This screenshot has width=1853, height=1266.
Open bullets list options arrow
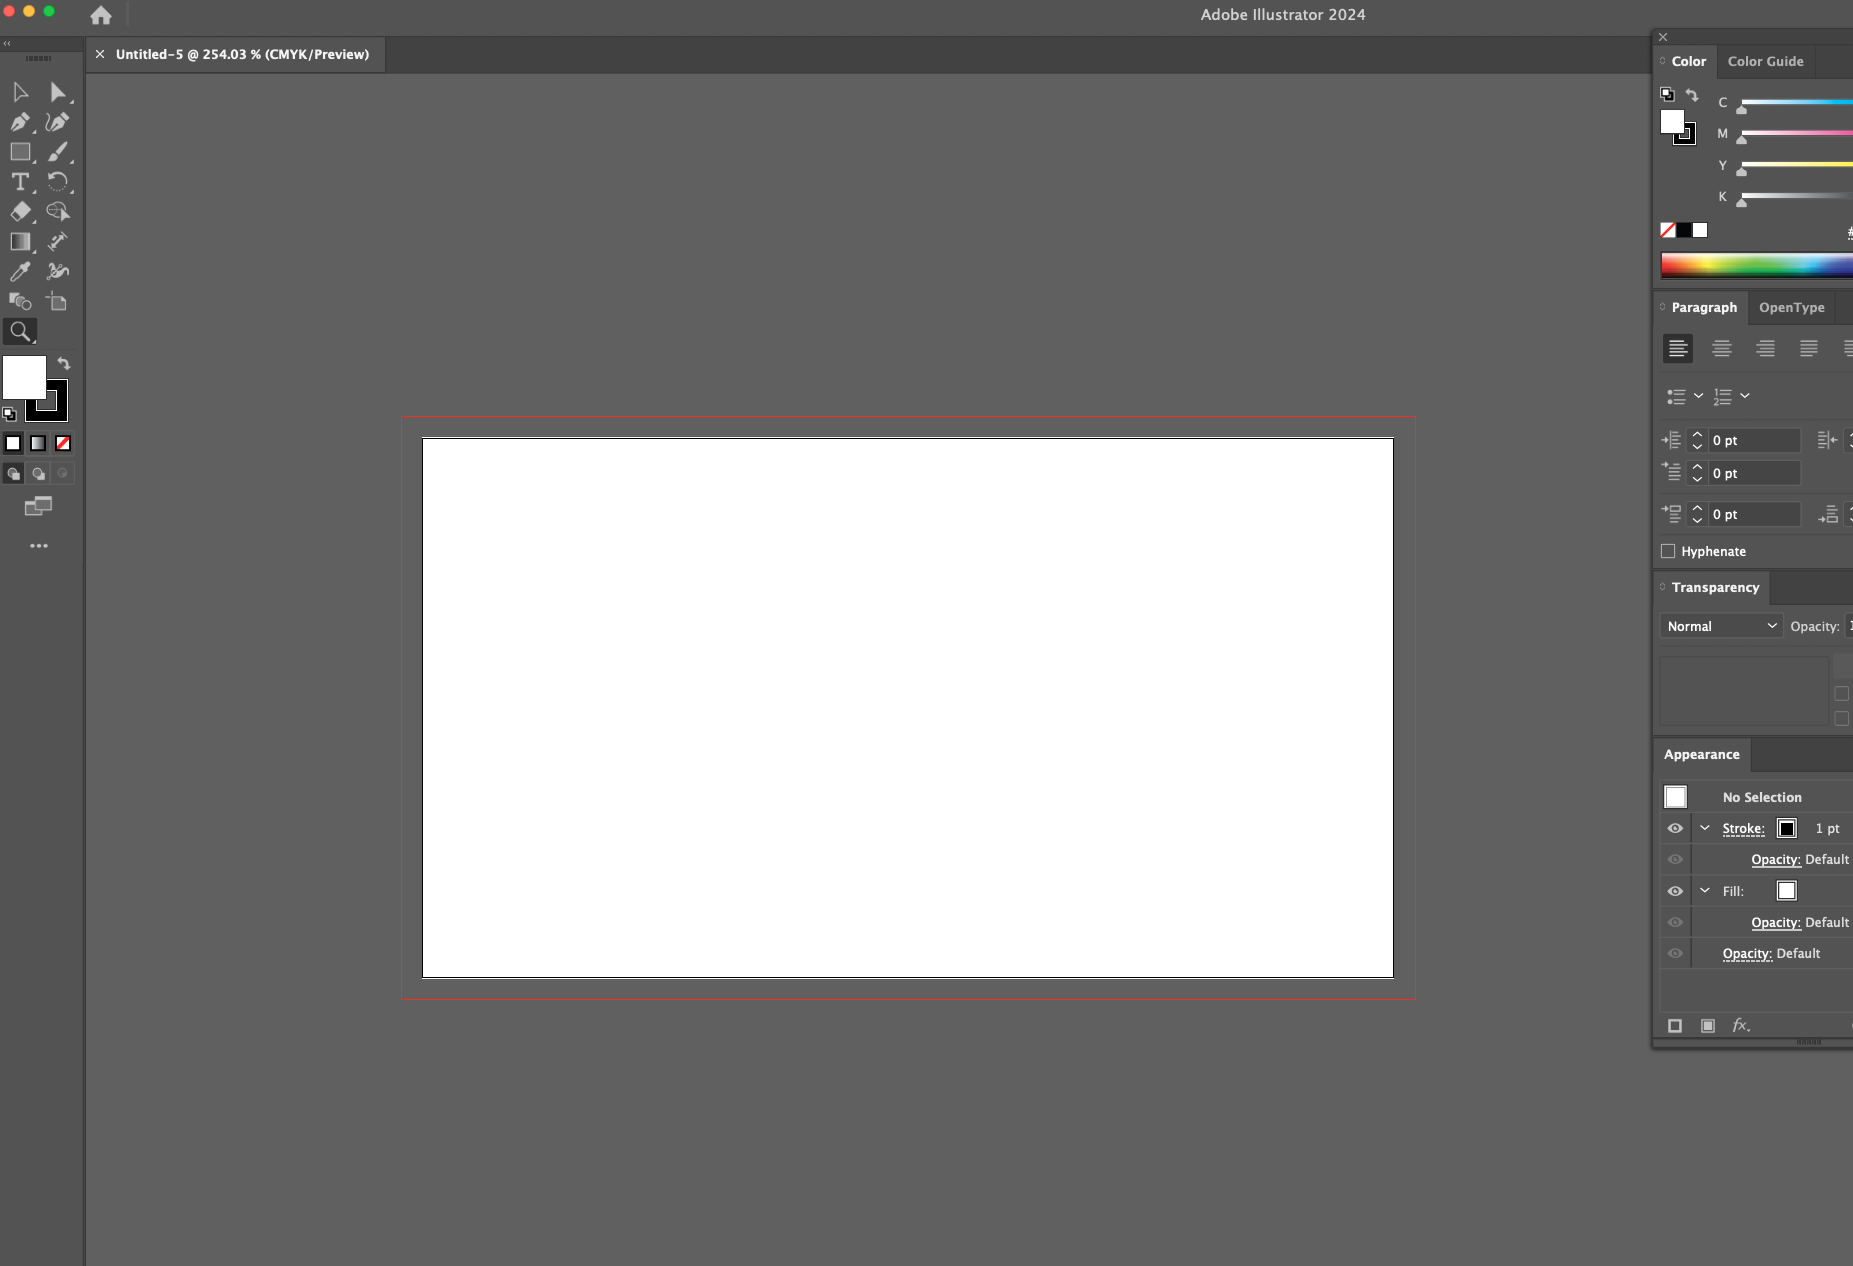(1698, 396)
